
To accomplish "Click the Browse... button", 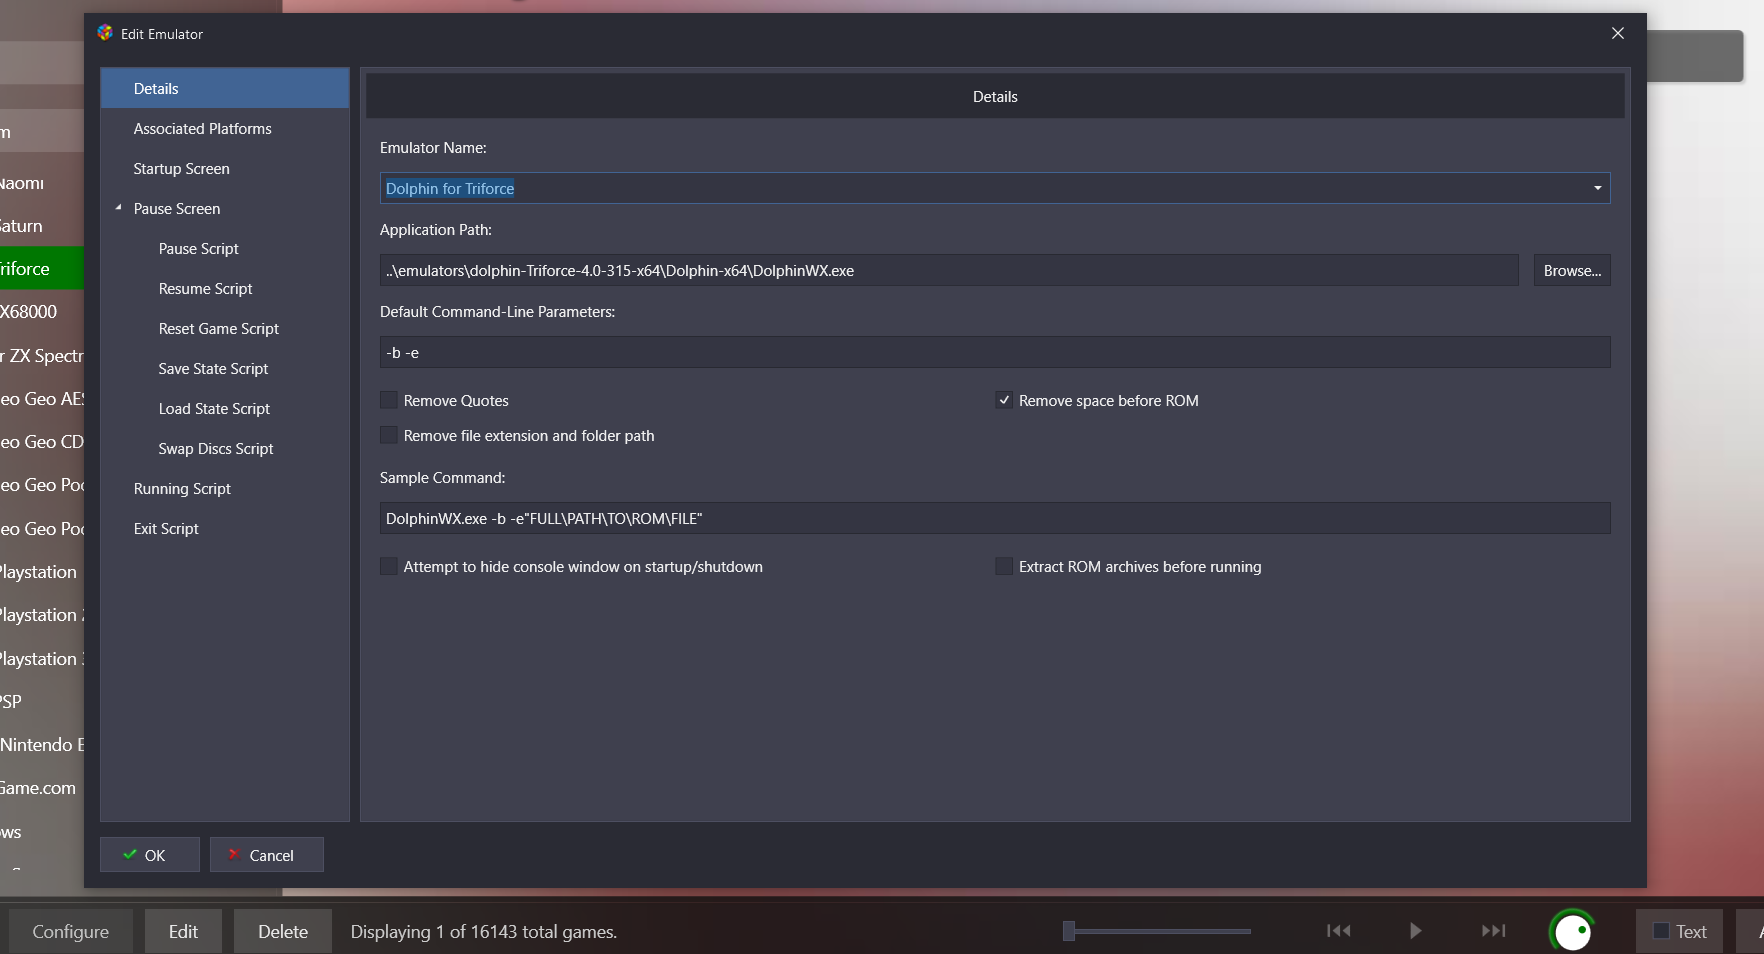I will [1572, 270].
